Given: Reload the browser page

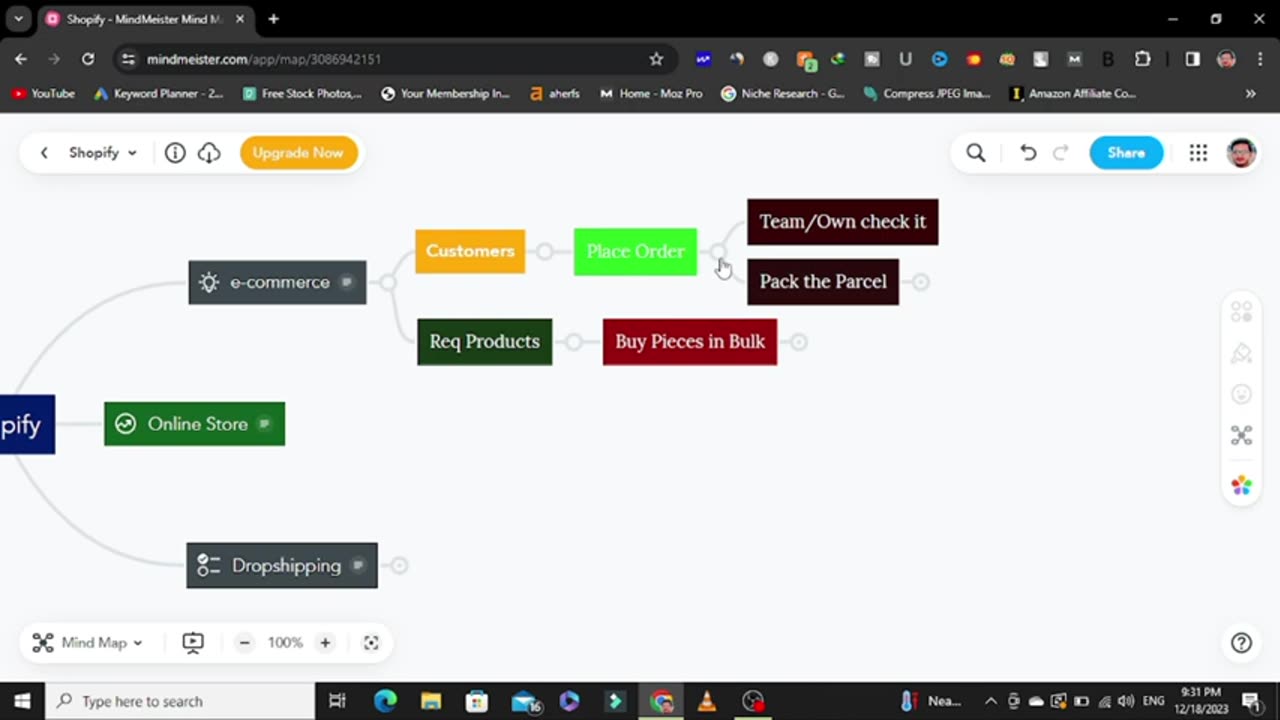Looking at the screenshot, I should (88, 59).
